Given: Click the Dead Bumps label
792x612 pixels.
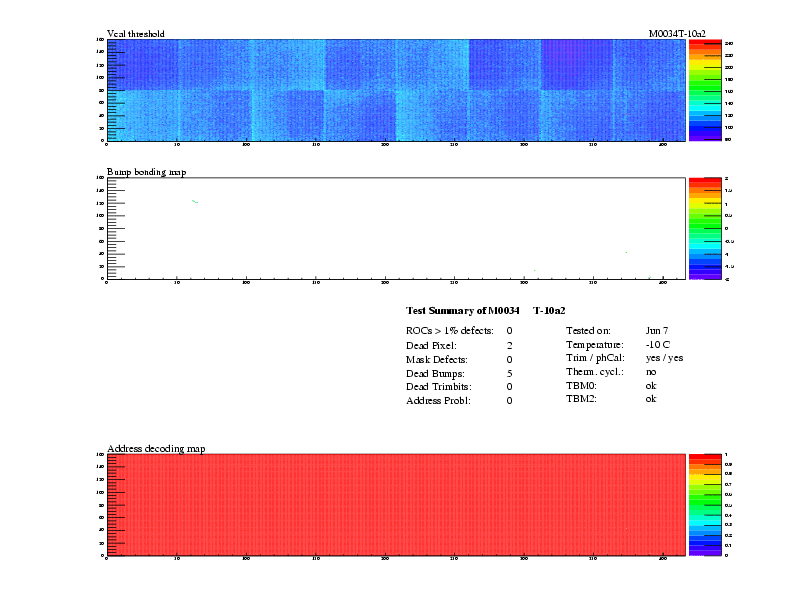Looking at the screenshot, I should coord(433,372).
